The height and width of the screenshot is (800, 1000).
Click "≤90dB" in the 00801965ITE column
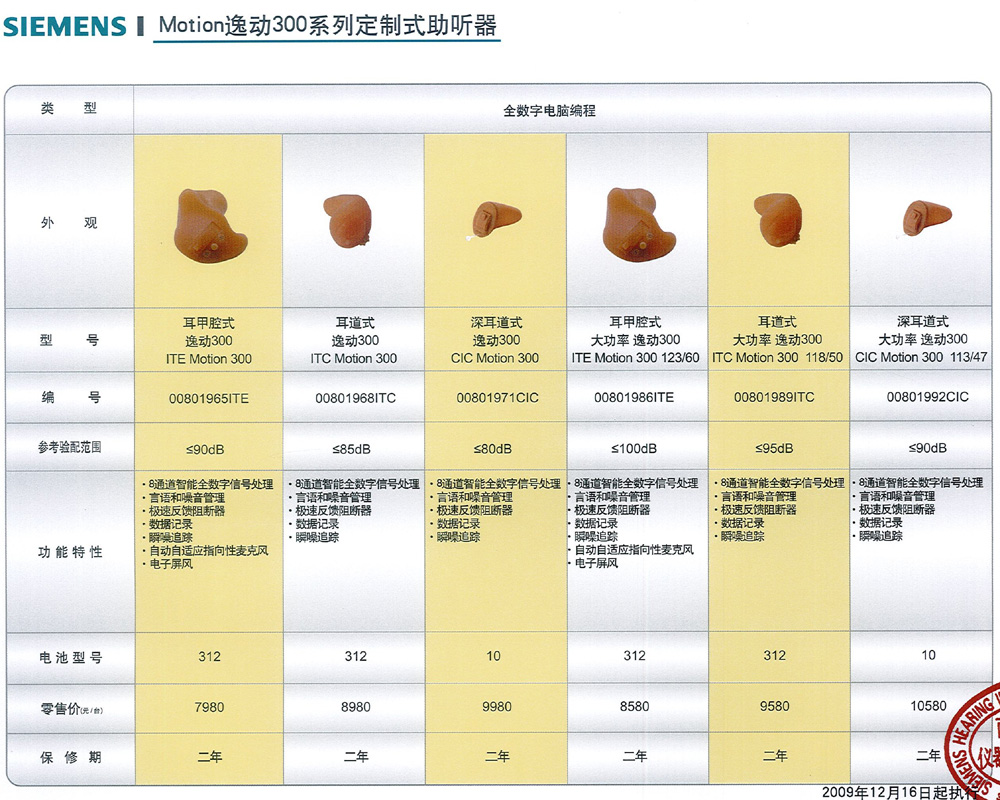[205, 450]
